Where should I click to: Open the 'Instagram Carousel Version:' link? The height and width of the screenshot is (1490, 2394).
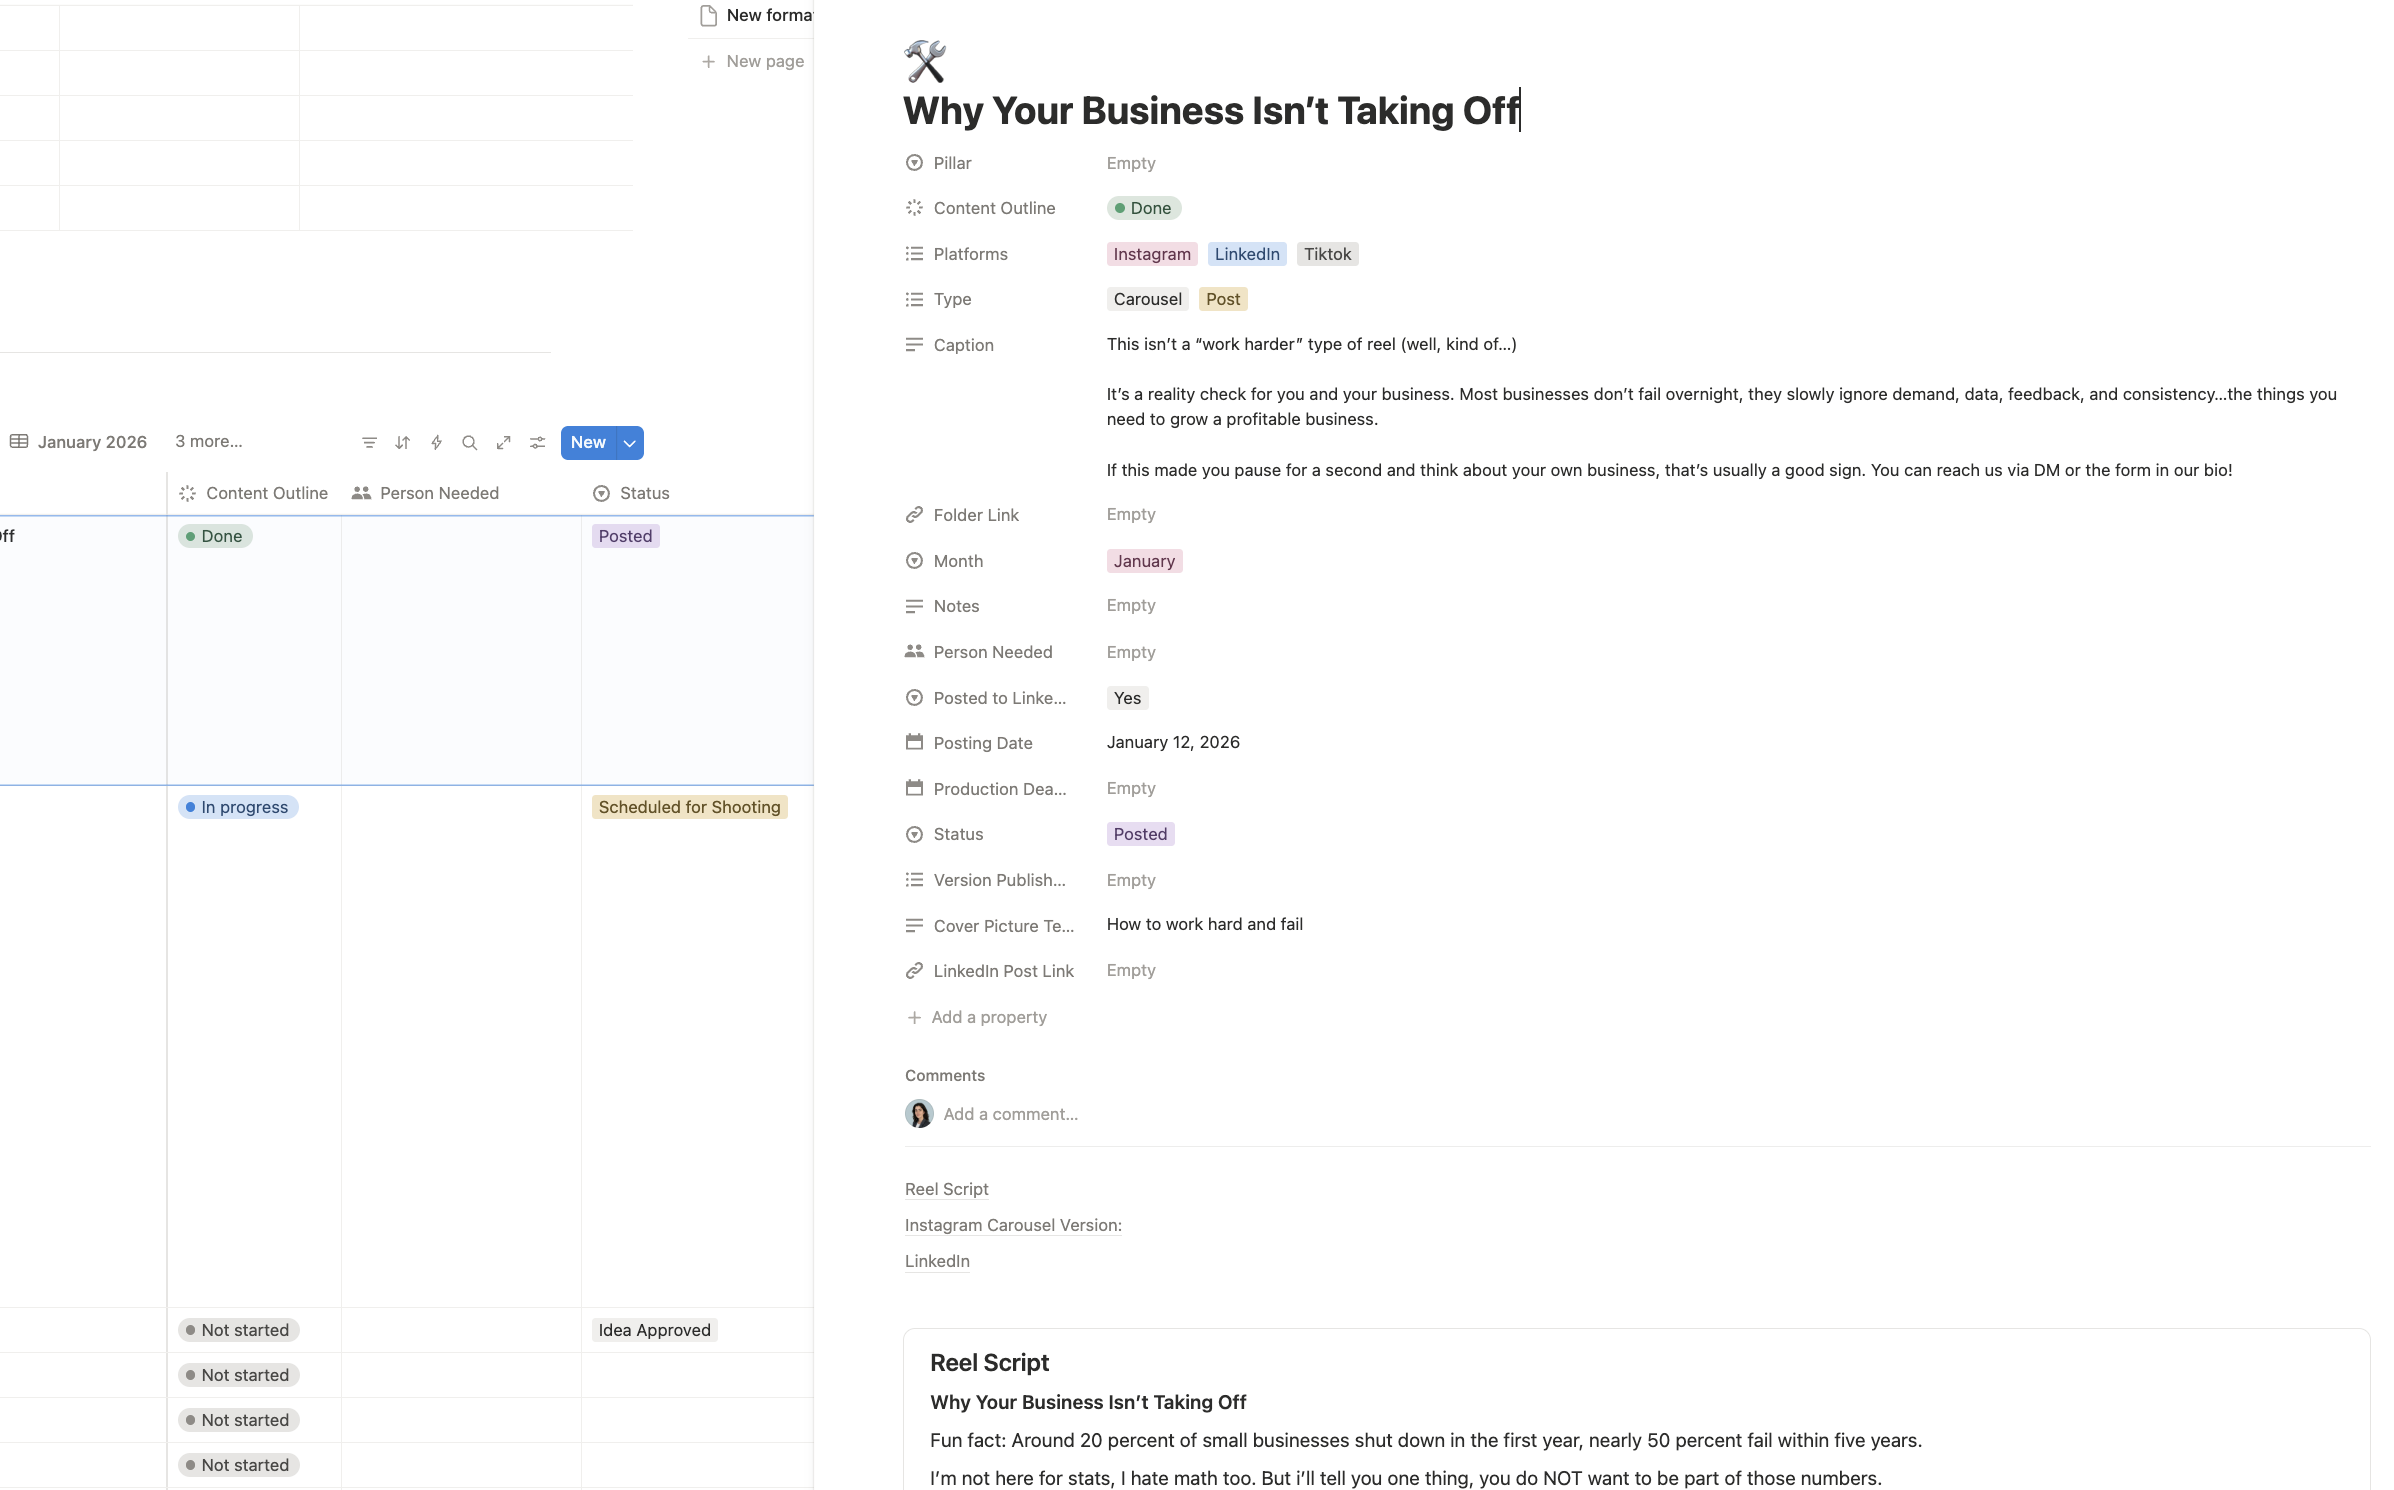[1013, 1225]
